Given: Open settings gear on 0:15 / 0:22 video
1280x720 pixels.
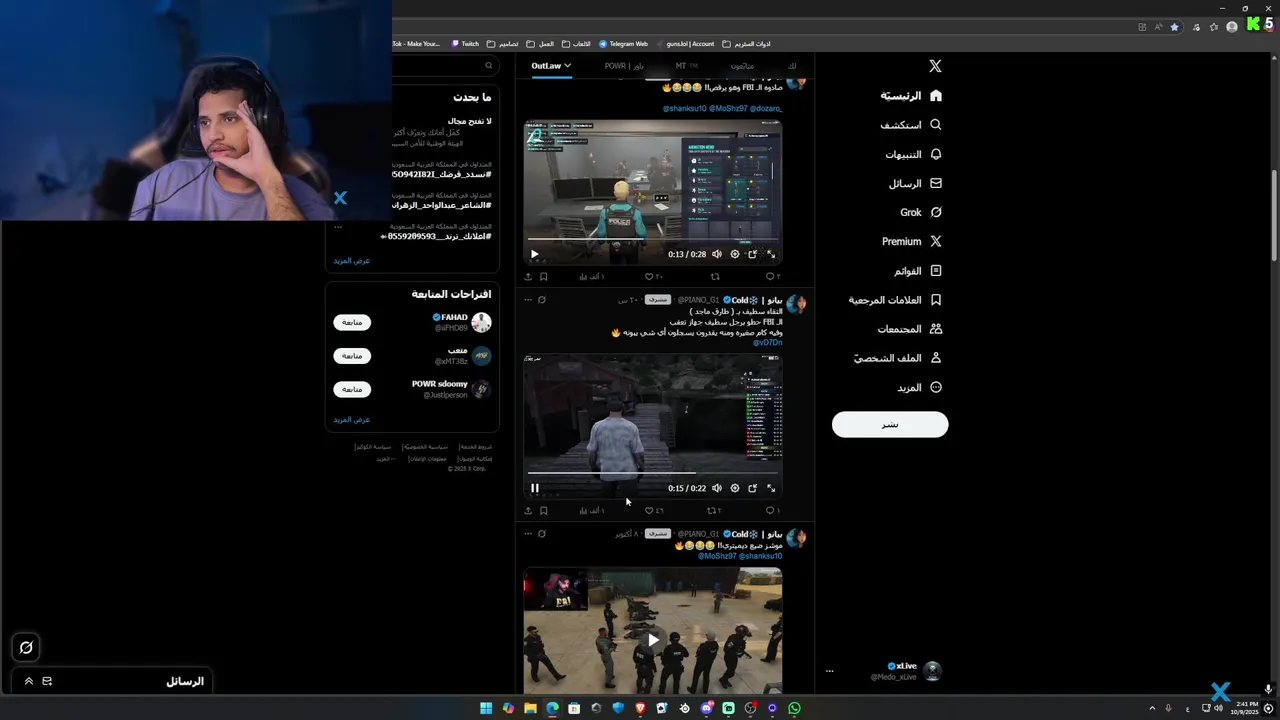Looking at the screenshot, I should [x=735, y=488].
